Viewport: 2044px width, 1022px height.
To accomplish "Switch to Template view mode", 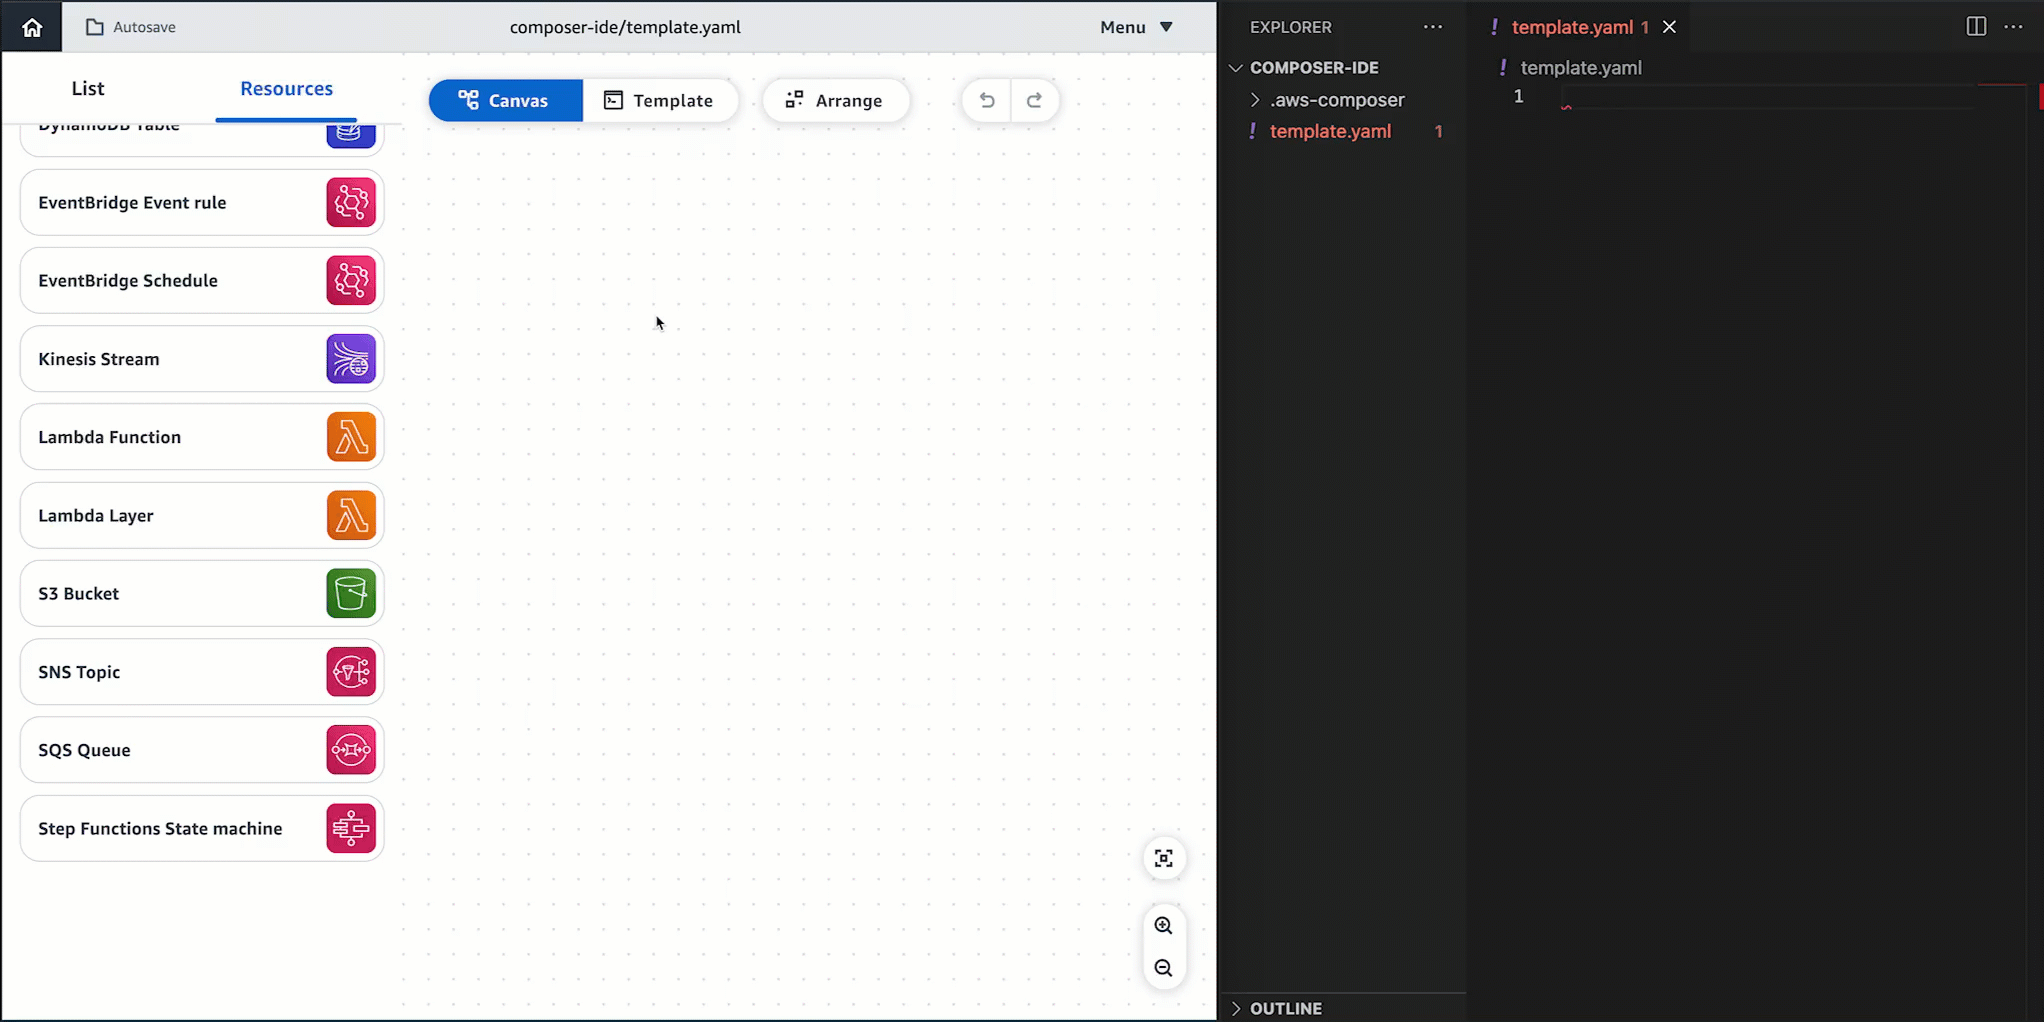I will coord(660,100).
